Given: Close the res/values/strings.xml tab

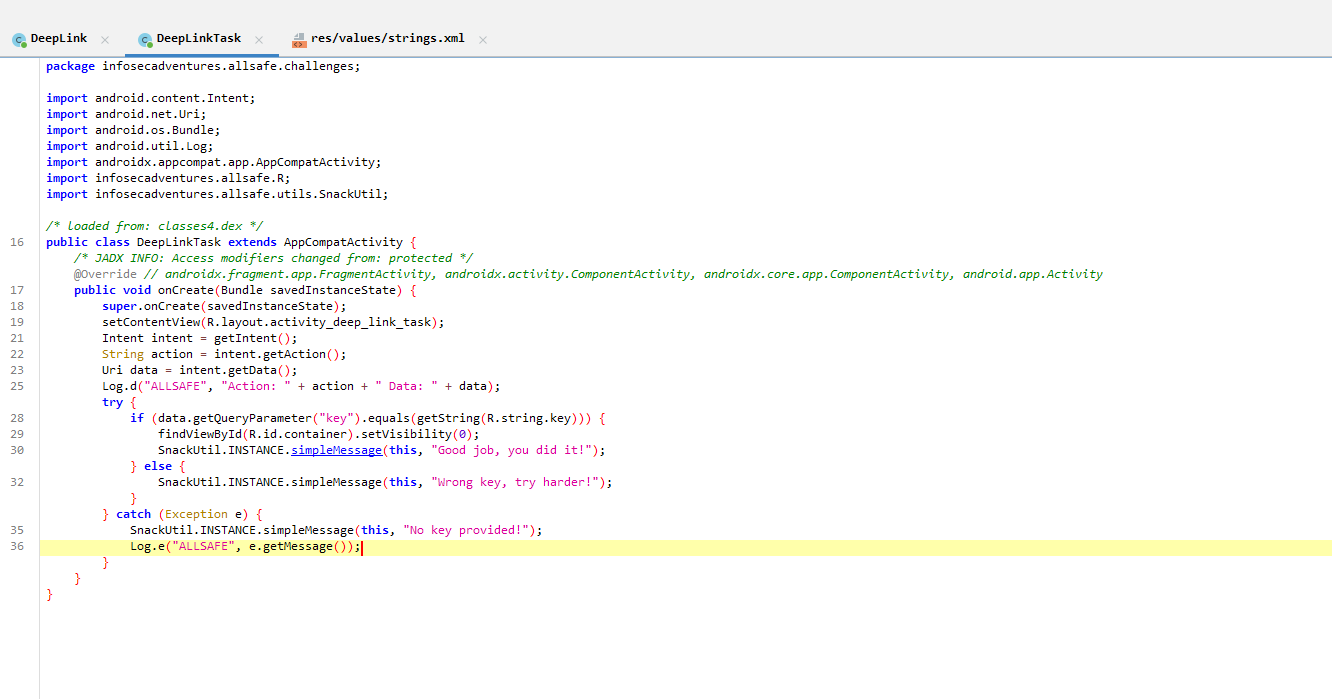Looking at the screenshot, I should click(x=483, y=40).
